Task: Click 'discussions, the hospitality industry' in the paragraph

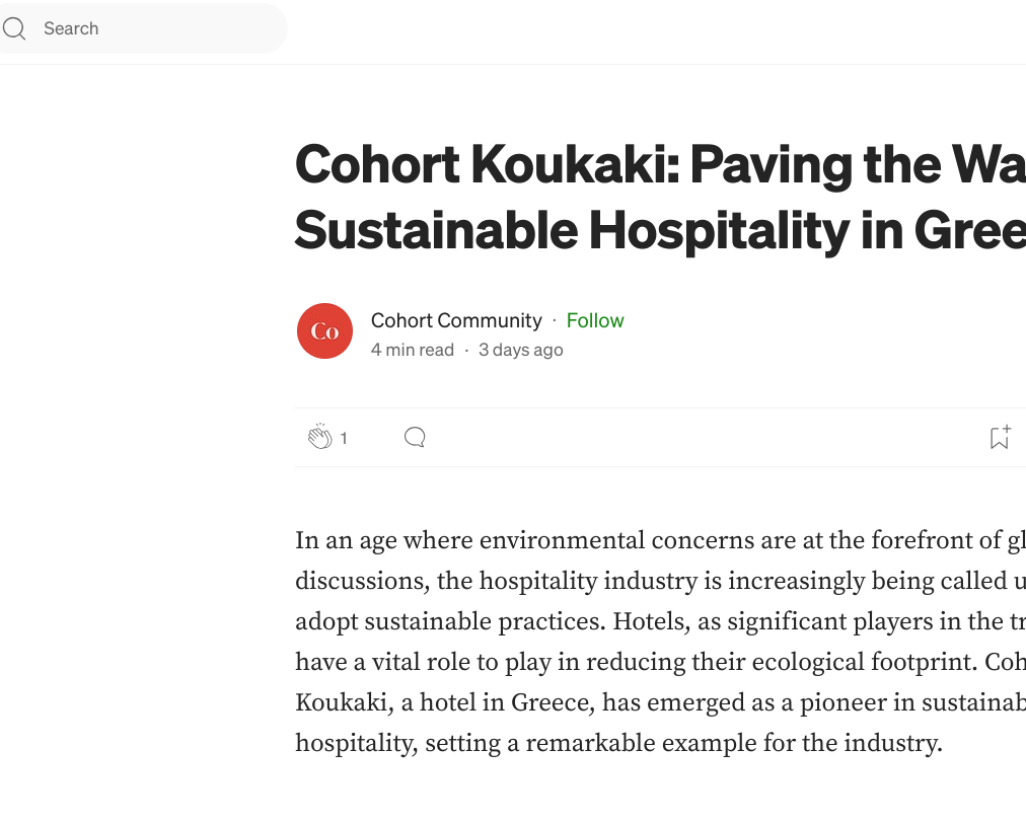Action: click(490, 581)
